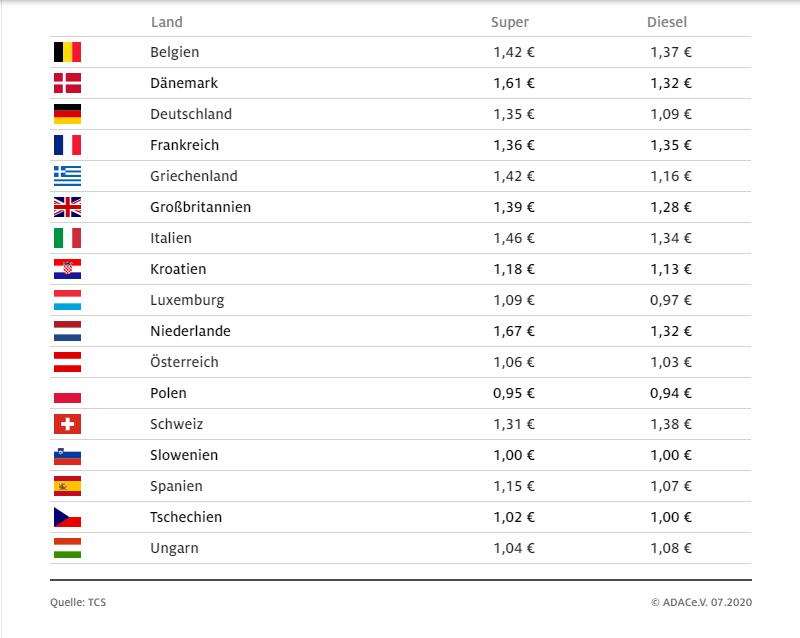800x638 pixels.
Task: Click the ADAC e.V. 07.2020 copyright text
Action: pyautogui.click(x=702, y=602)
